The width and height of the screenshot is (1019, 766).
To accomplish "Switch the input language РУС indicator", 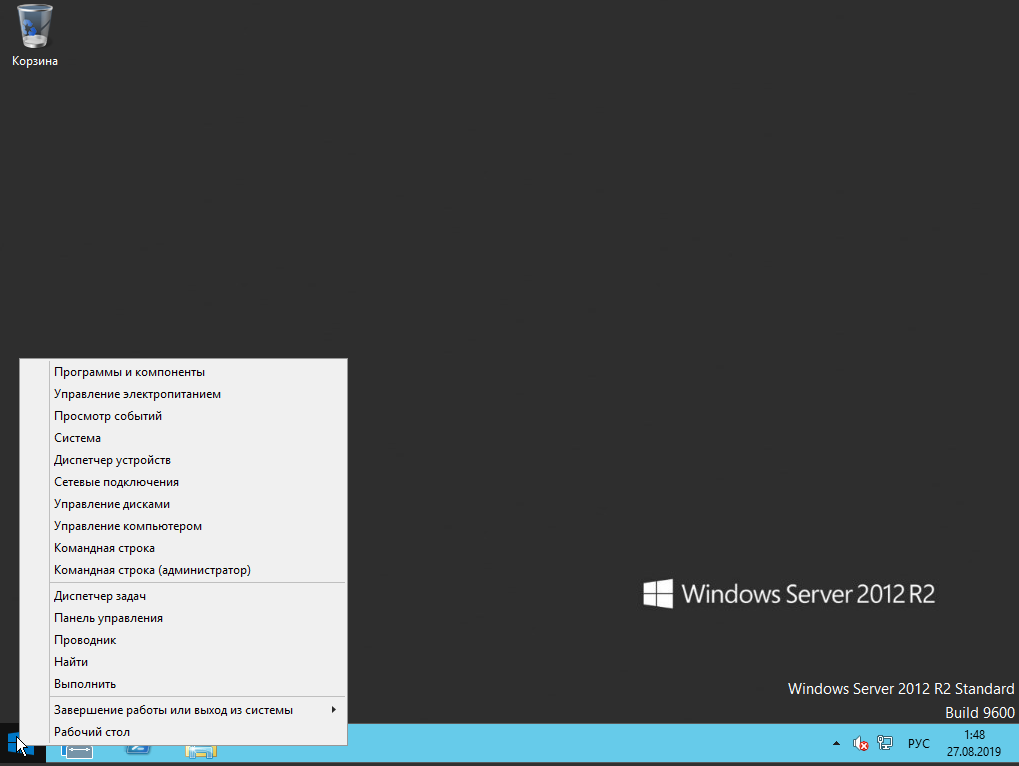I will coord(918,743).
